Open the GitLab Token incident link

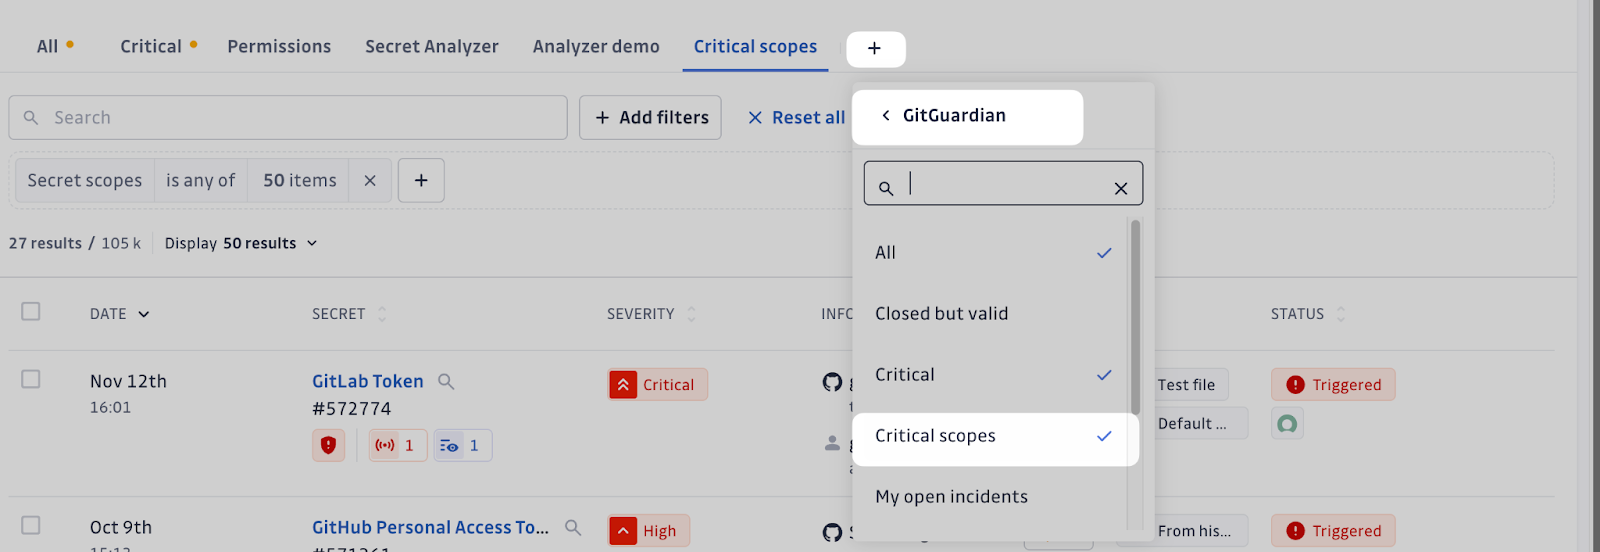pos(368,381)
